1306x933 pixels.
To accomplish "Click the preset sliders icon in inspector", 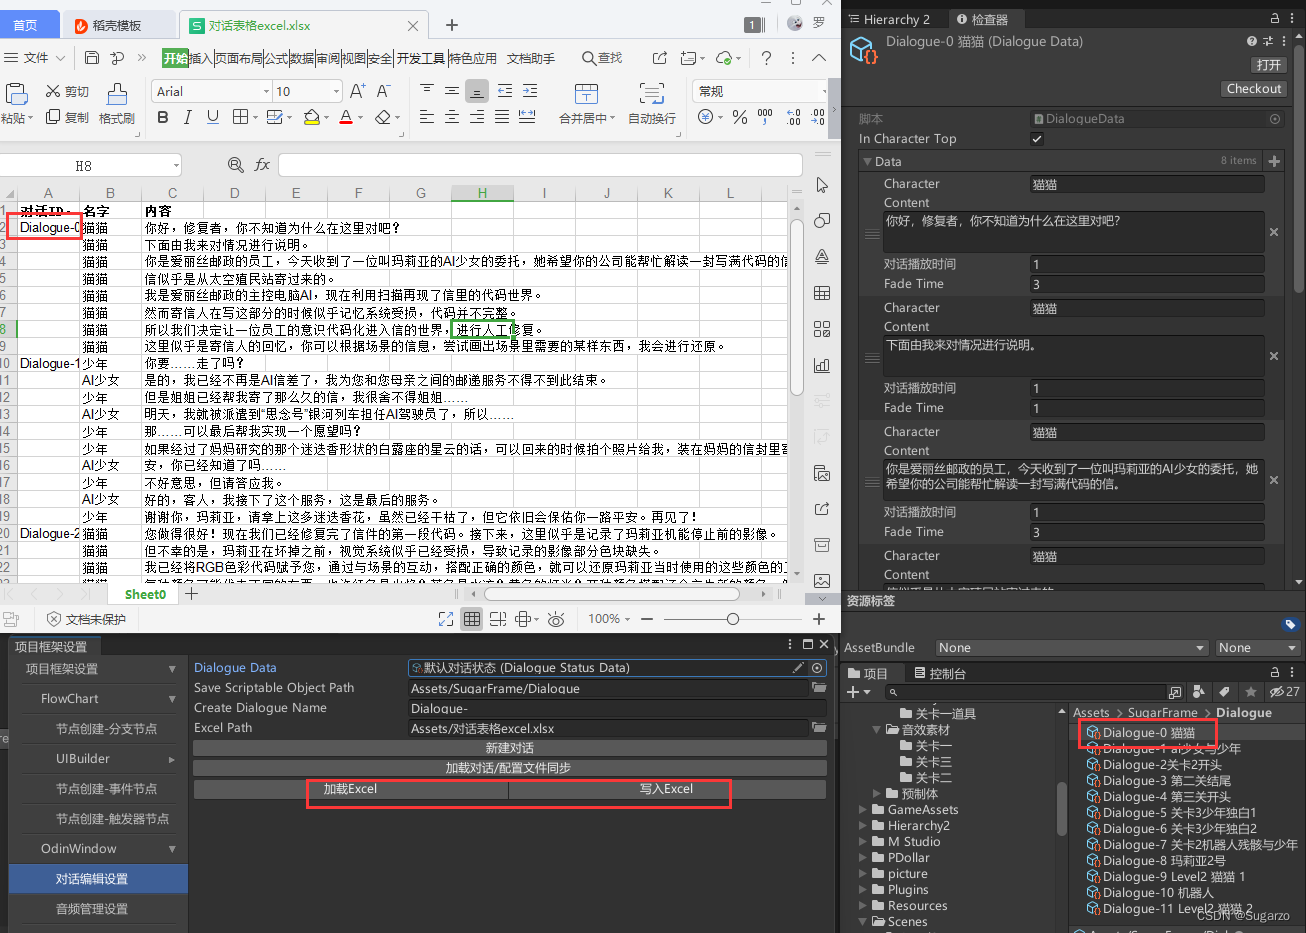I will pyautogui.click(x=1268, y=41).
